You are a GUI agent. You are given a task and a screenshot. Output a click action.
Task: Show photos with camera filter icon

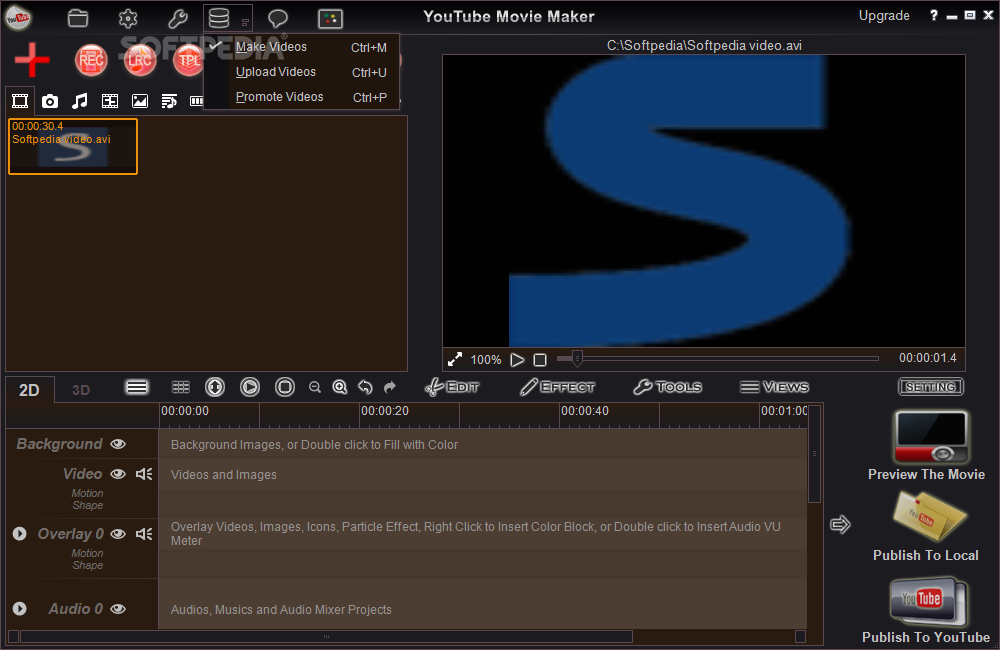point(50,101)
